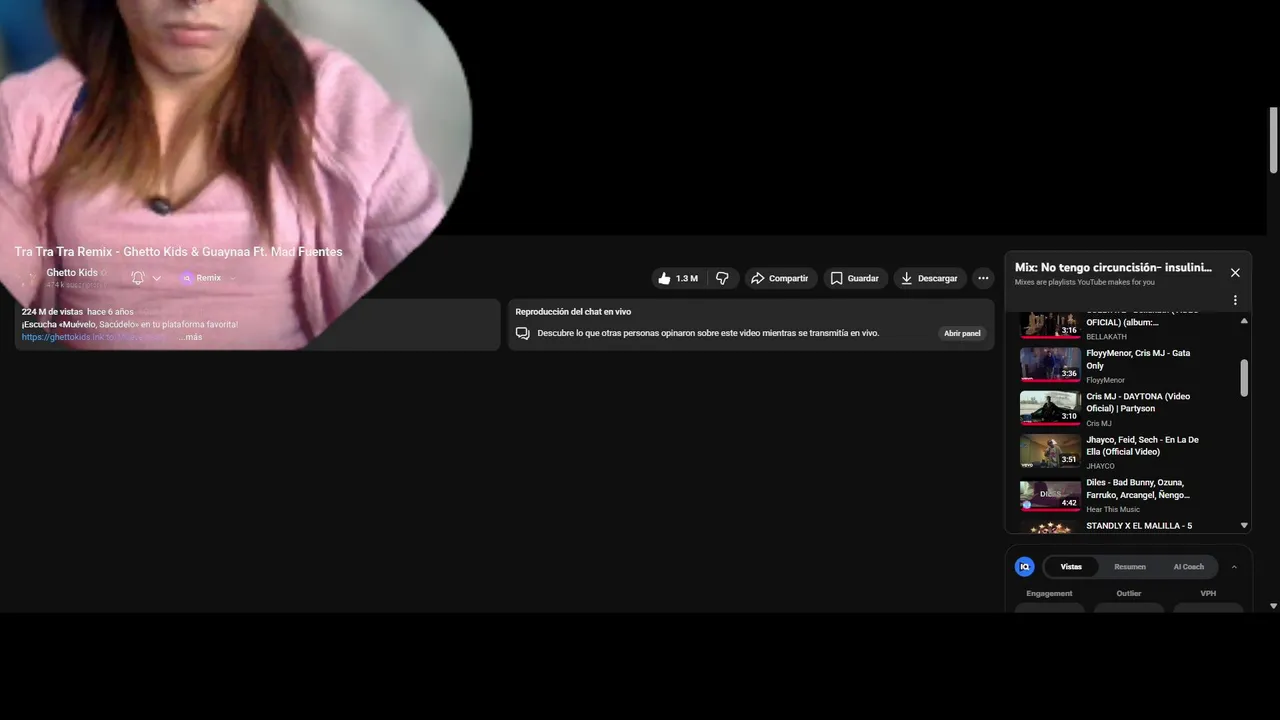Switch to the AI Coach tab

[1188, 567]
